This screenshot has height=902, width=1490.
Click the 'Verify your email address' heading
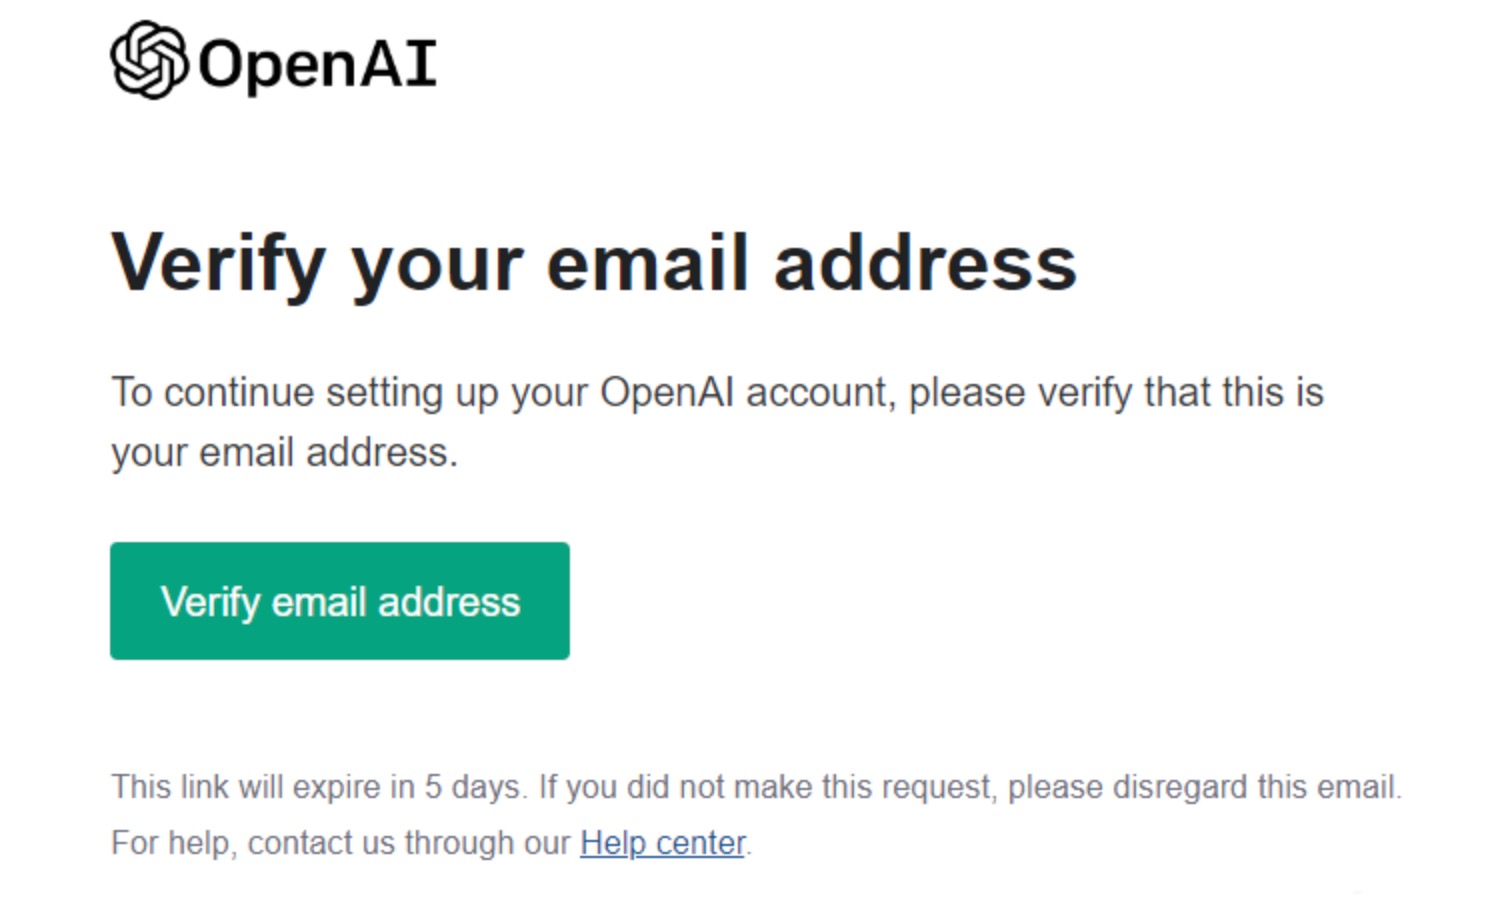point(594,264)
